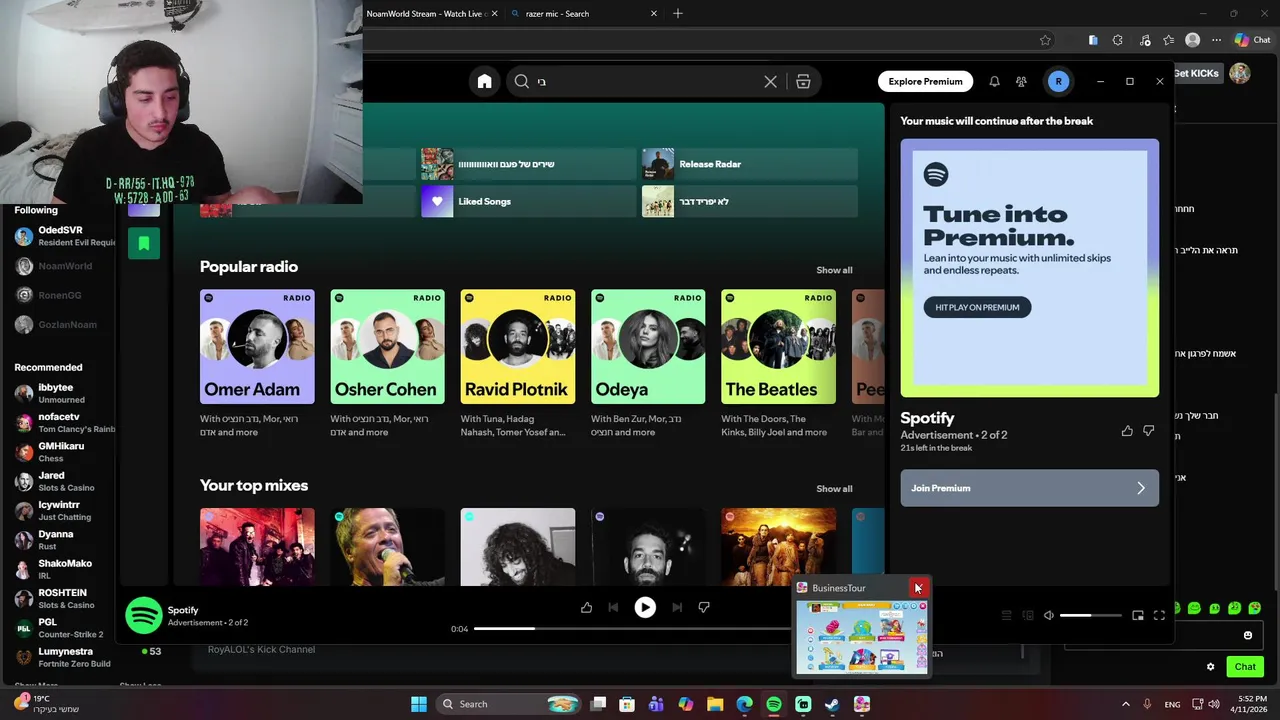This screenshot has height=720, width=1280.
Task: Show hidden system tray icons
Action: coord(1125,704)
